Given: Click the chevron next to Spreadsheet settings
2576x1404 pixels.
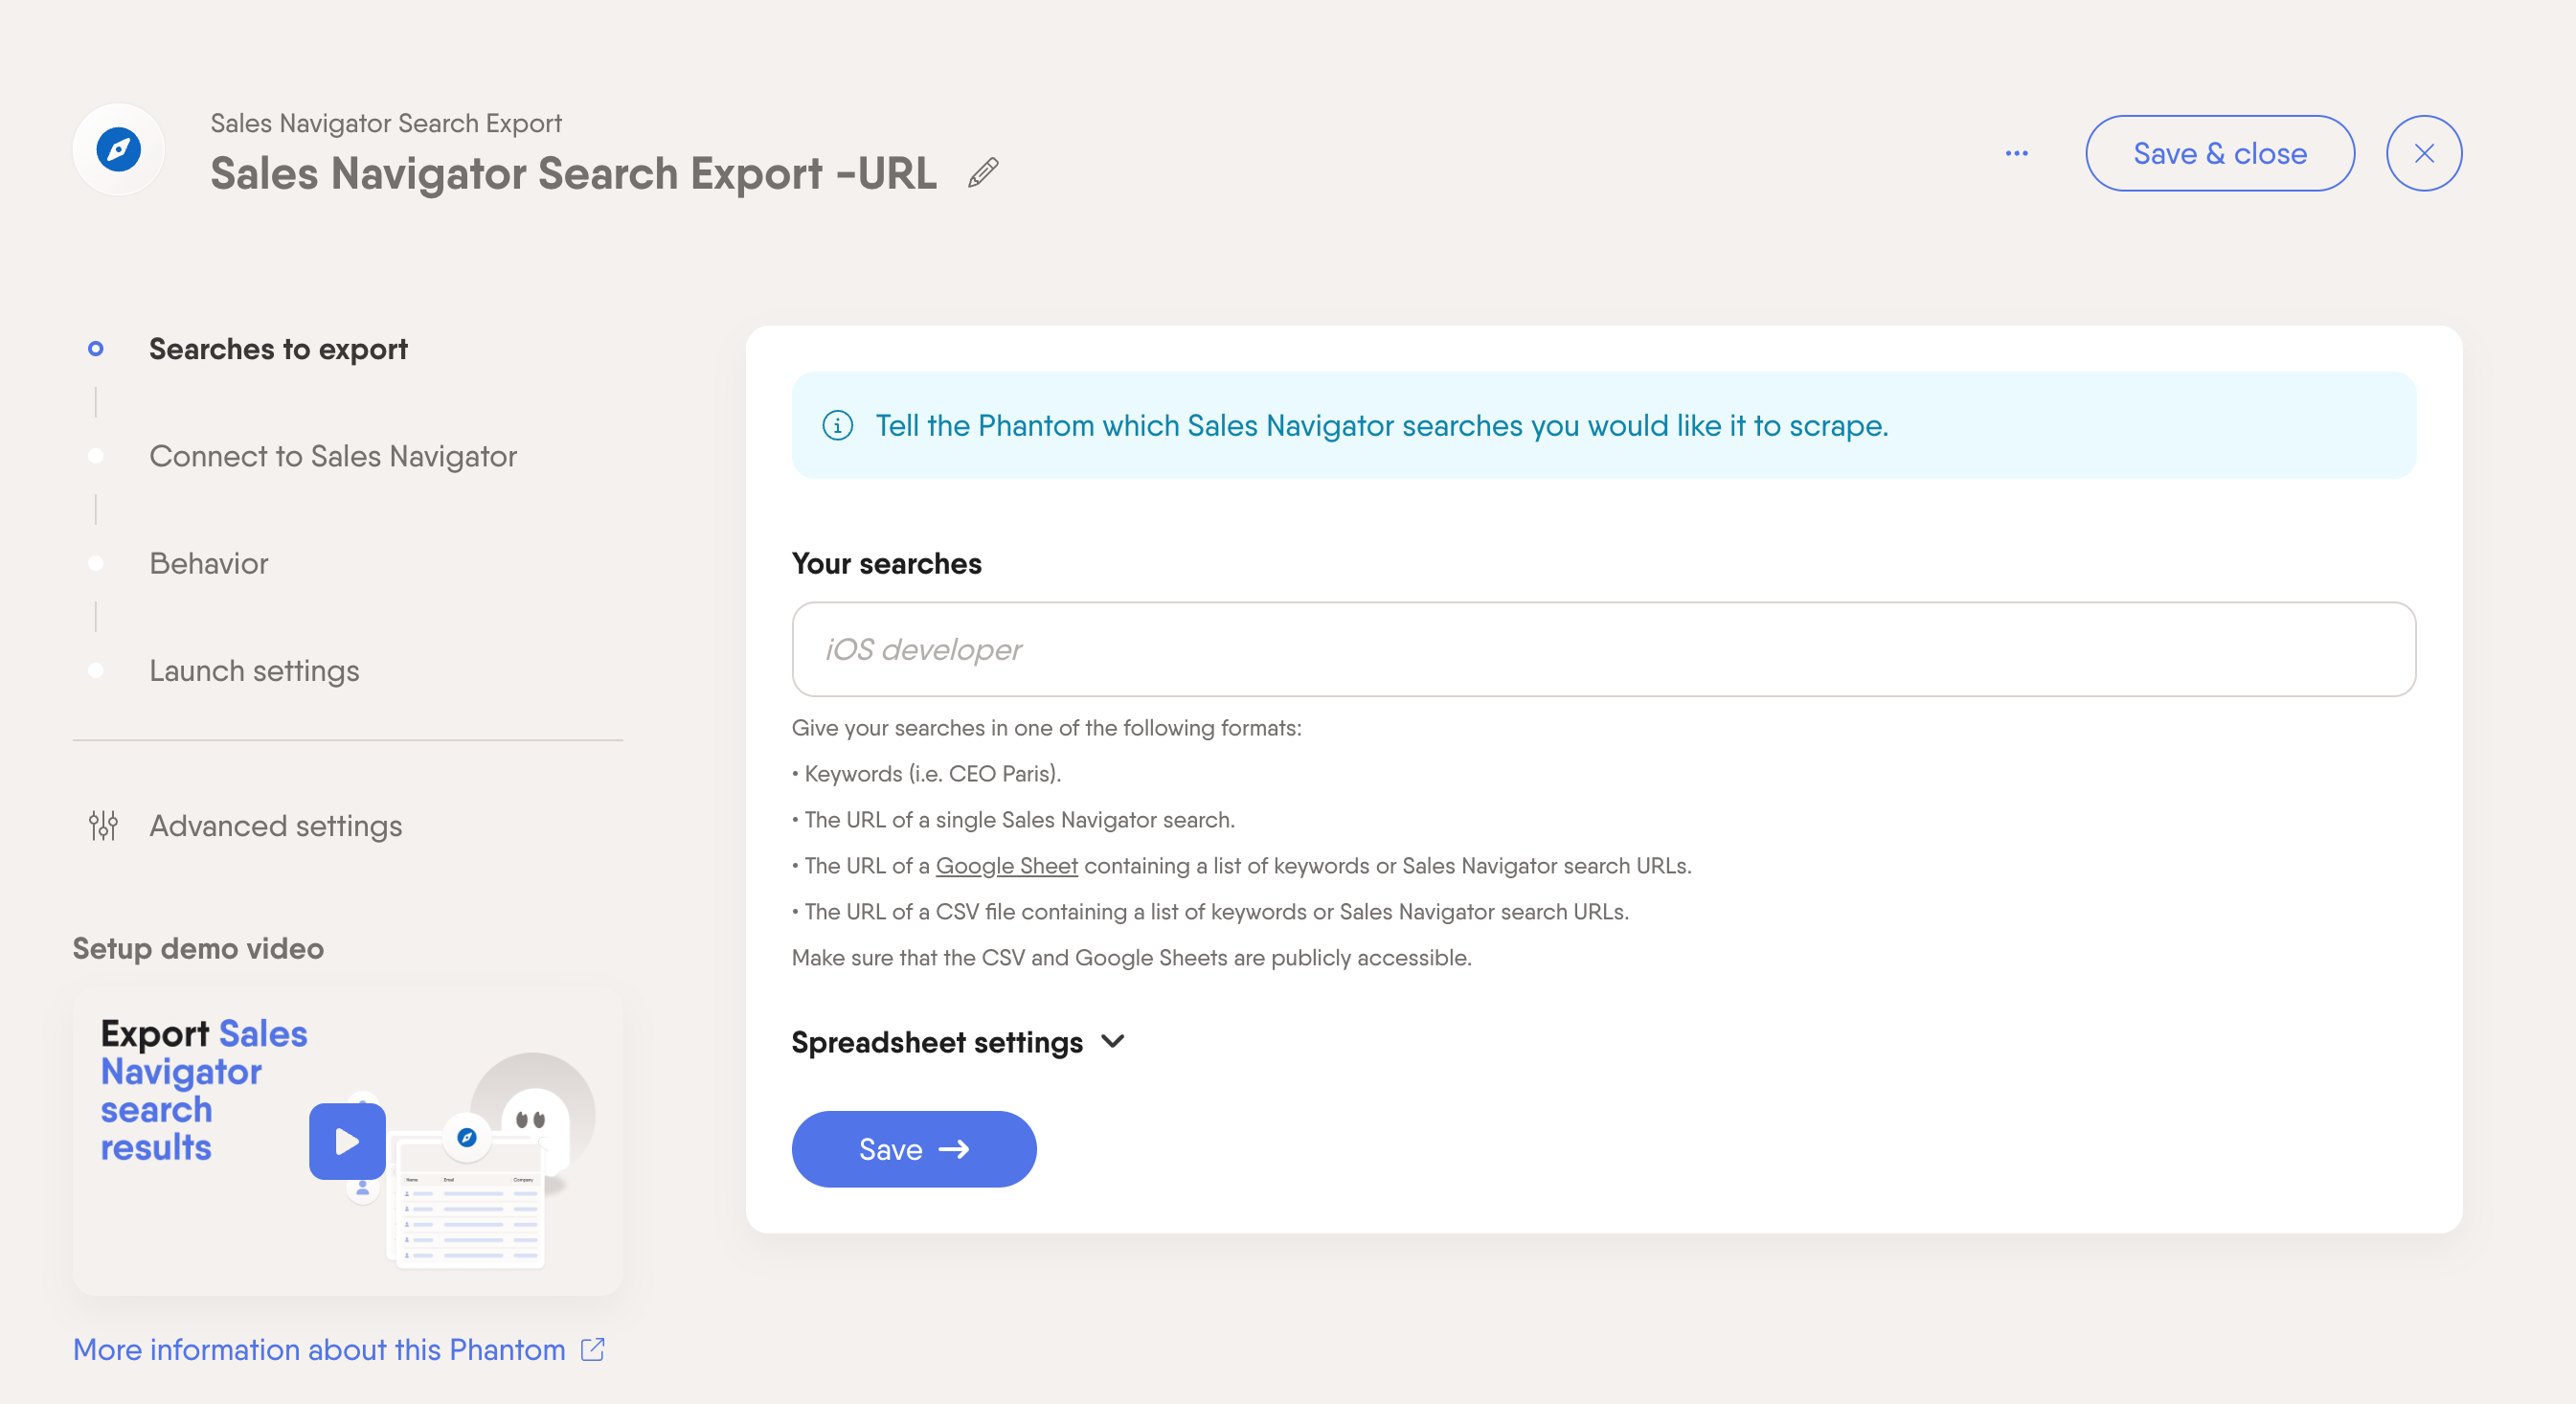Looking at the screenshot, I should click(1112, 1042).
